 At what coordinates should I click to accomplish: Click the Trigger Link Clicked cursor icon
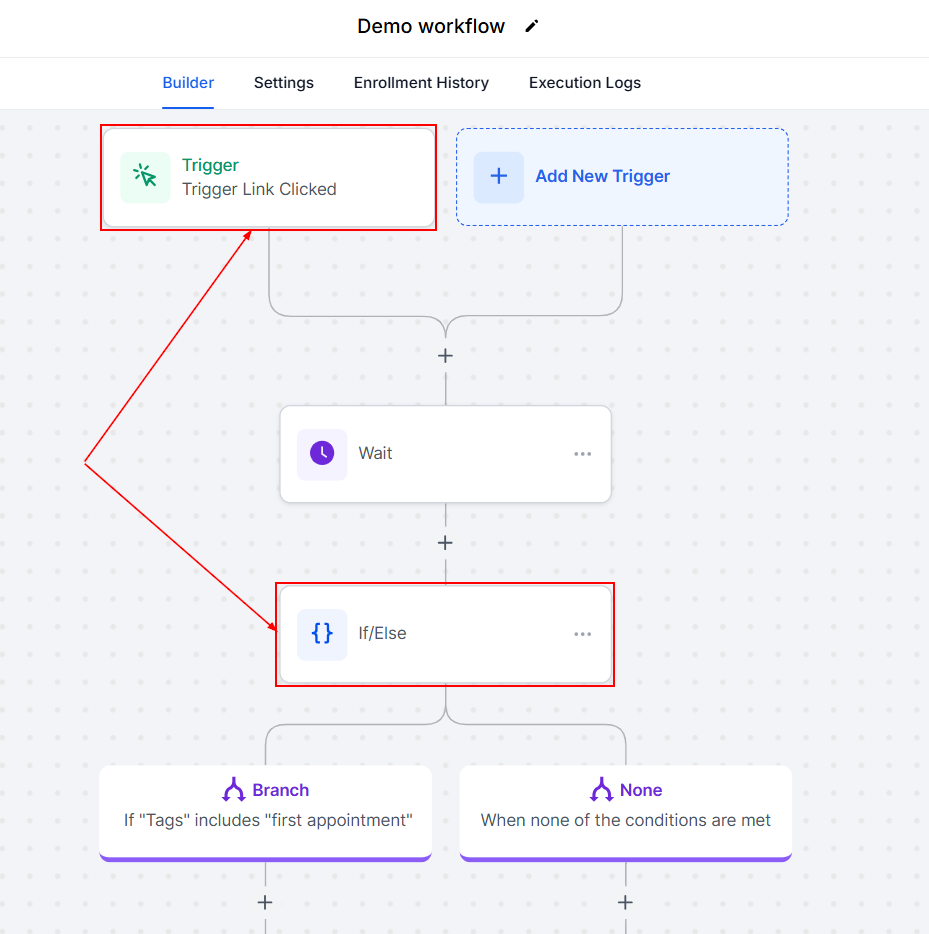pos(146,177)
